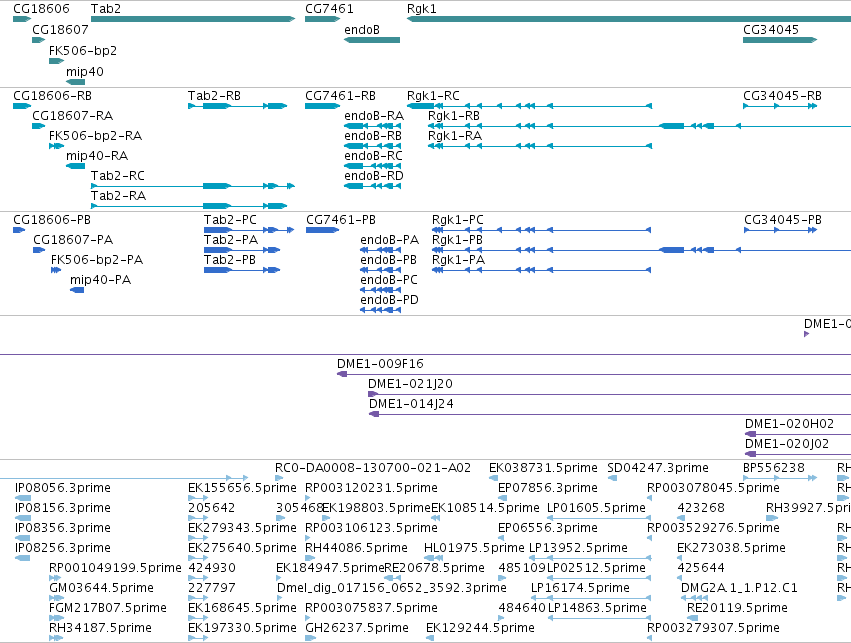Select the DME1-020H02 clone label
The height and width of the screenshot is (643, 851).
tap(789, 424)
